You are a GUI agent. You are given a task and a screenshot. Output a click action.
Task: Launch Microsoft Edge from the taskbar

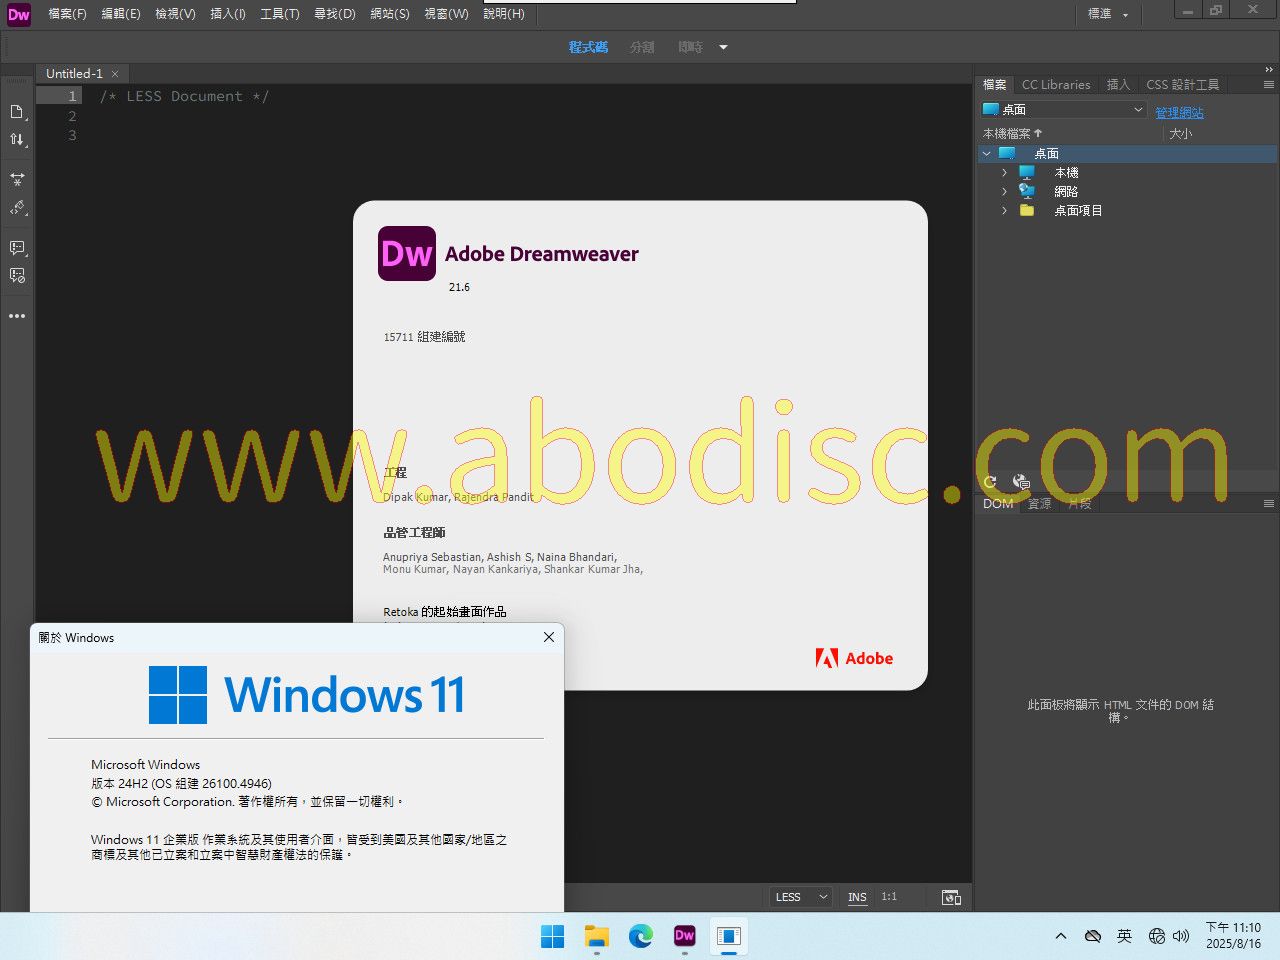click(641, 936)
